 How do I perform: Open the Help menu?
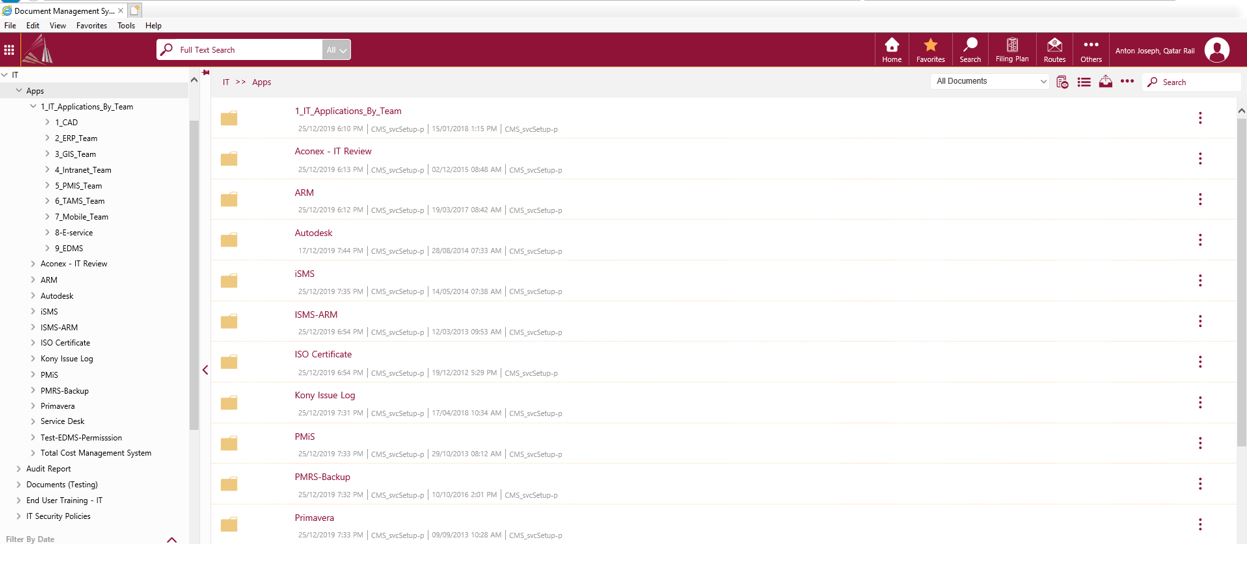(153, 25)
